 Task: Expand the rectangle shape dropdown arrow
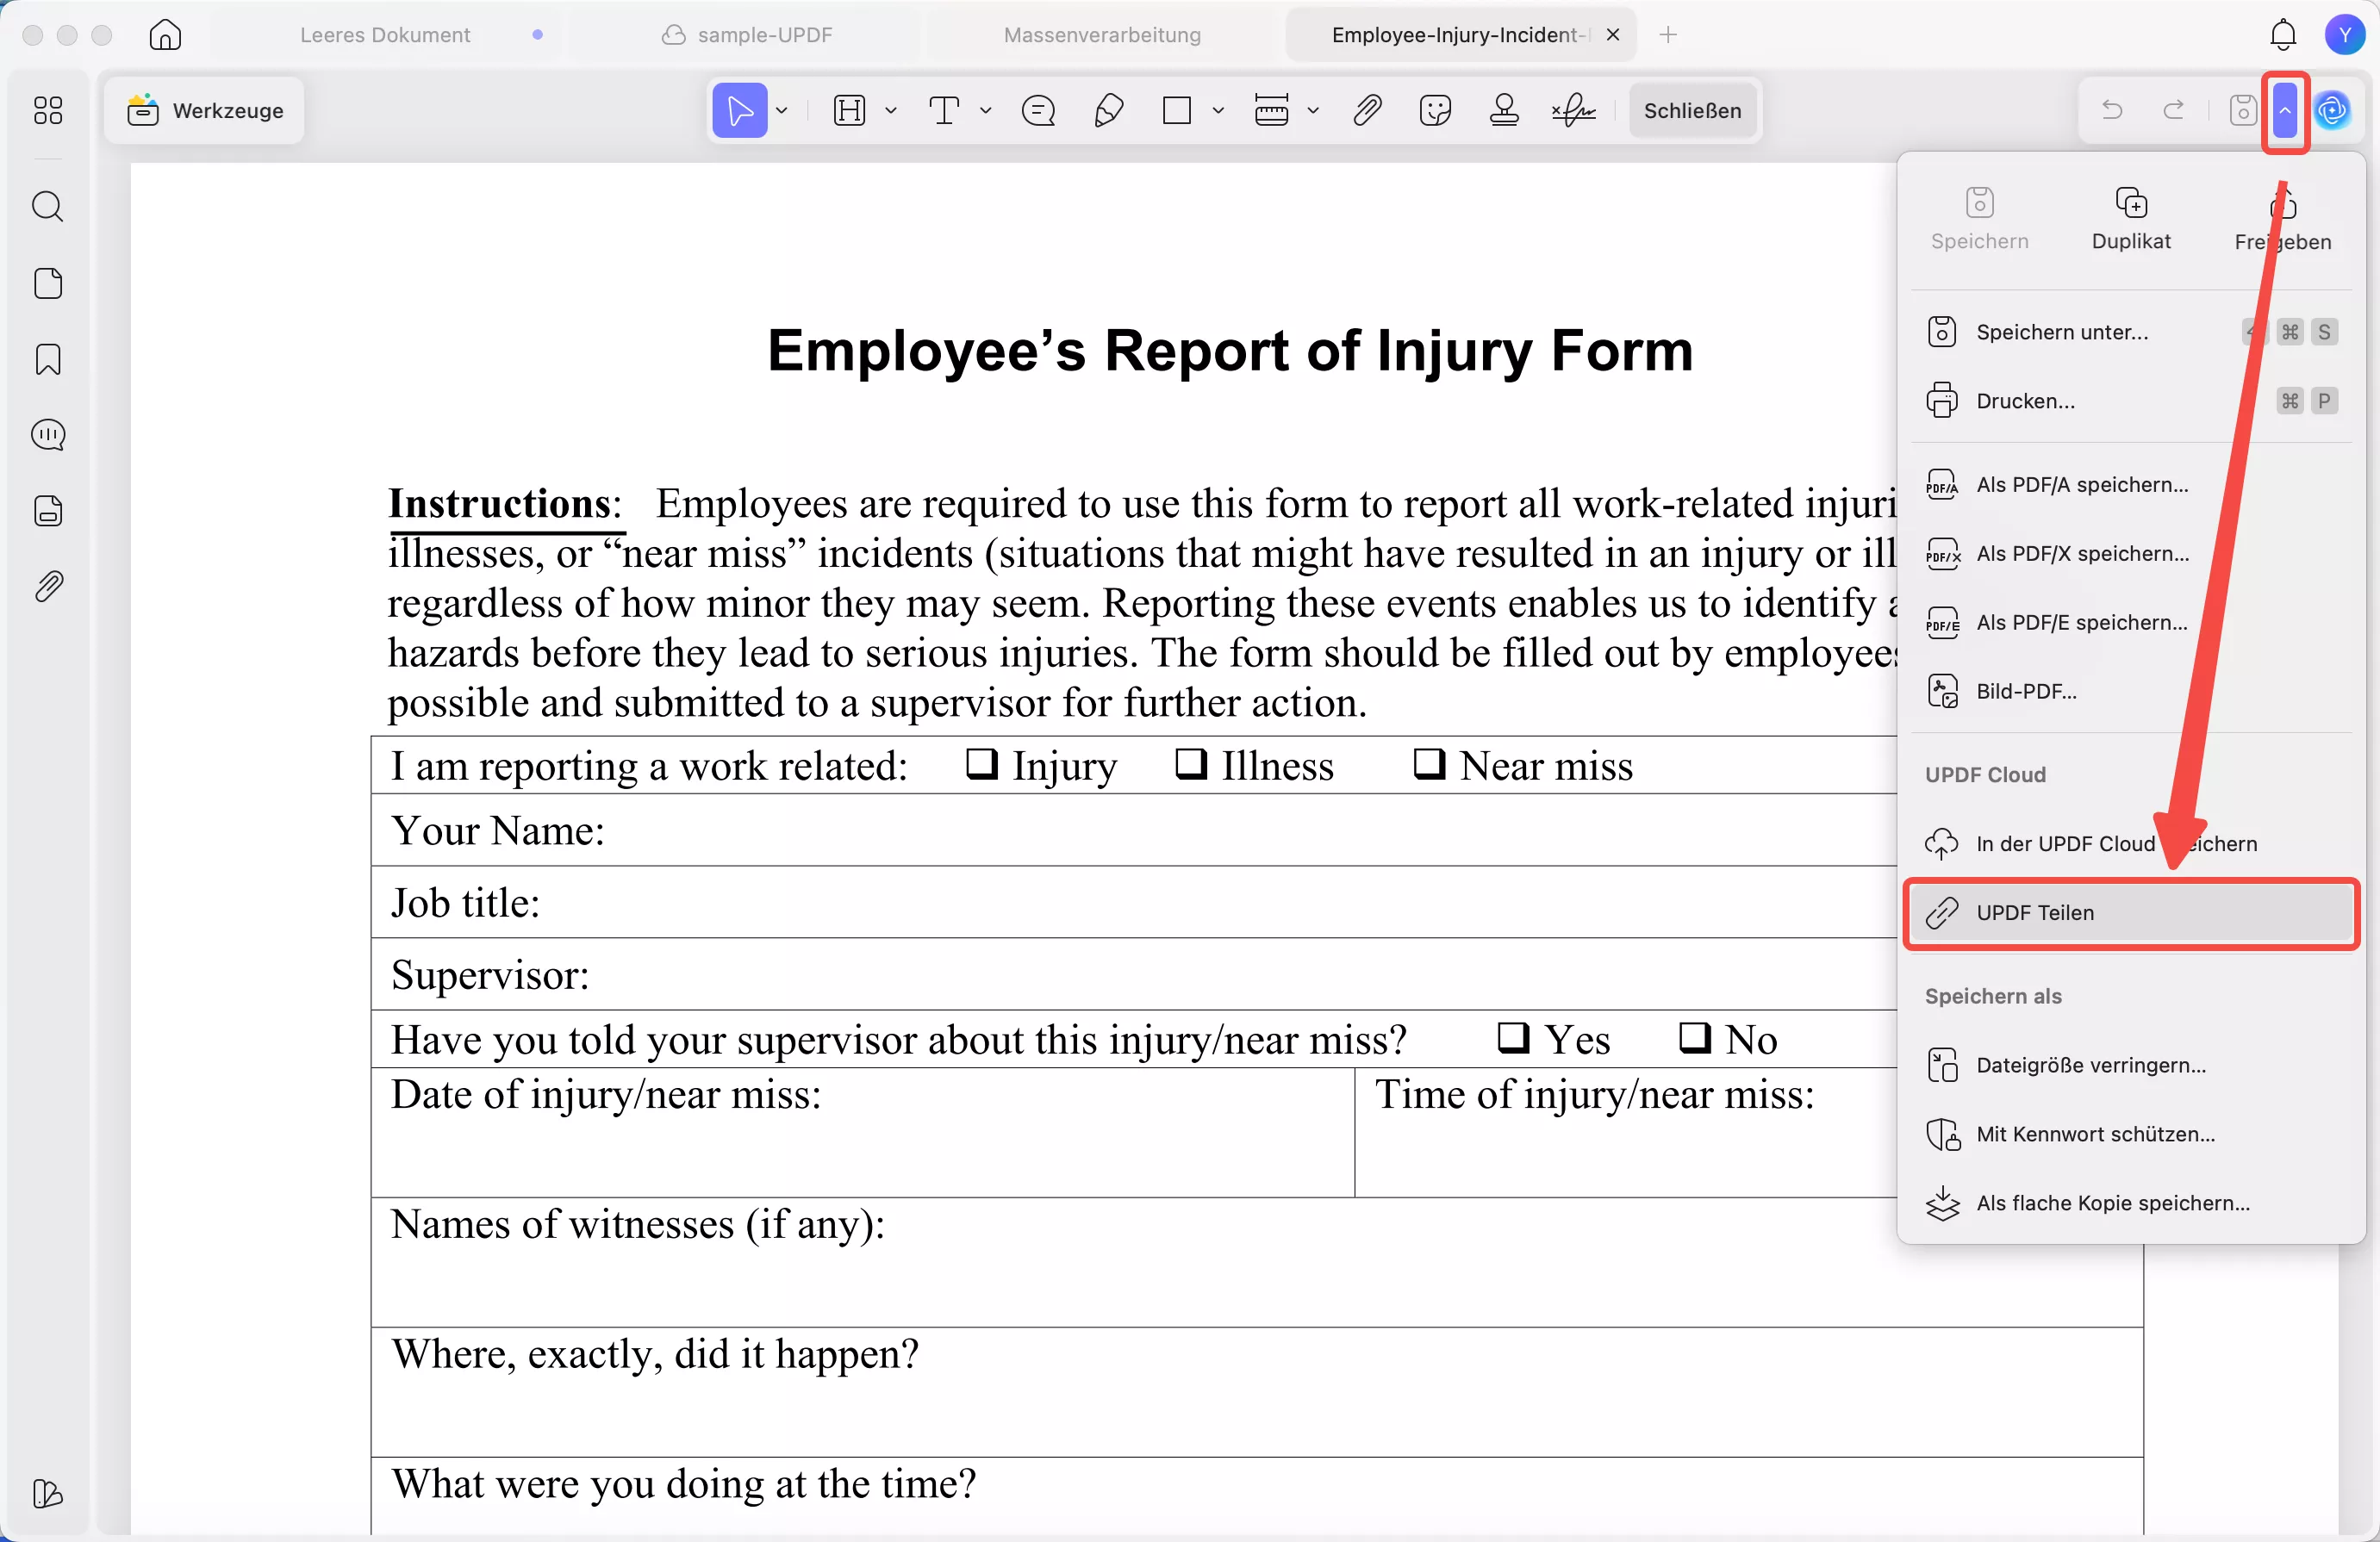coord(1218,111)
